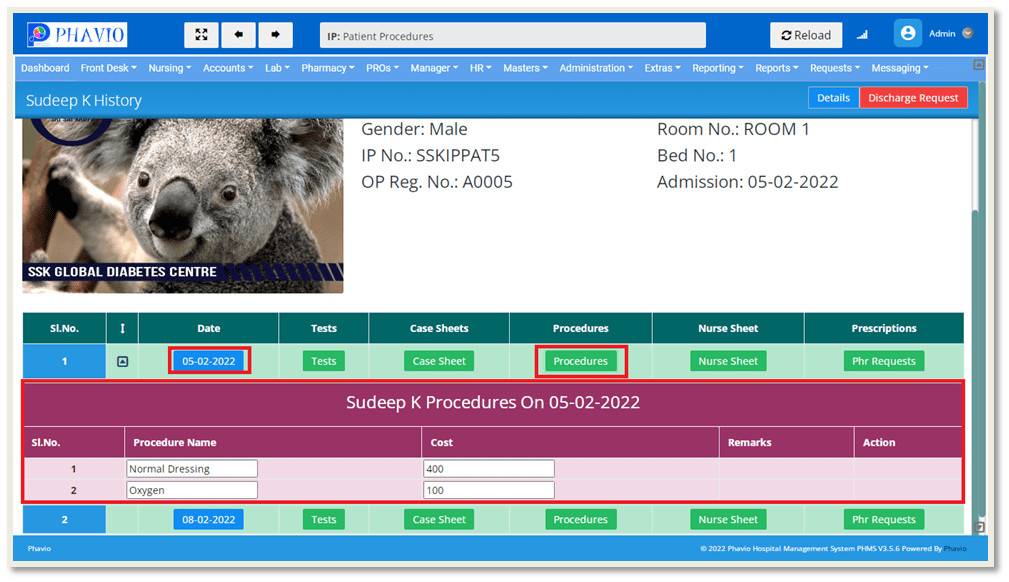Open Phr Requests for 05-02-2022 row
The height and width of the screenshot is (582, 1009).
(x=884, y=361)
